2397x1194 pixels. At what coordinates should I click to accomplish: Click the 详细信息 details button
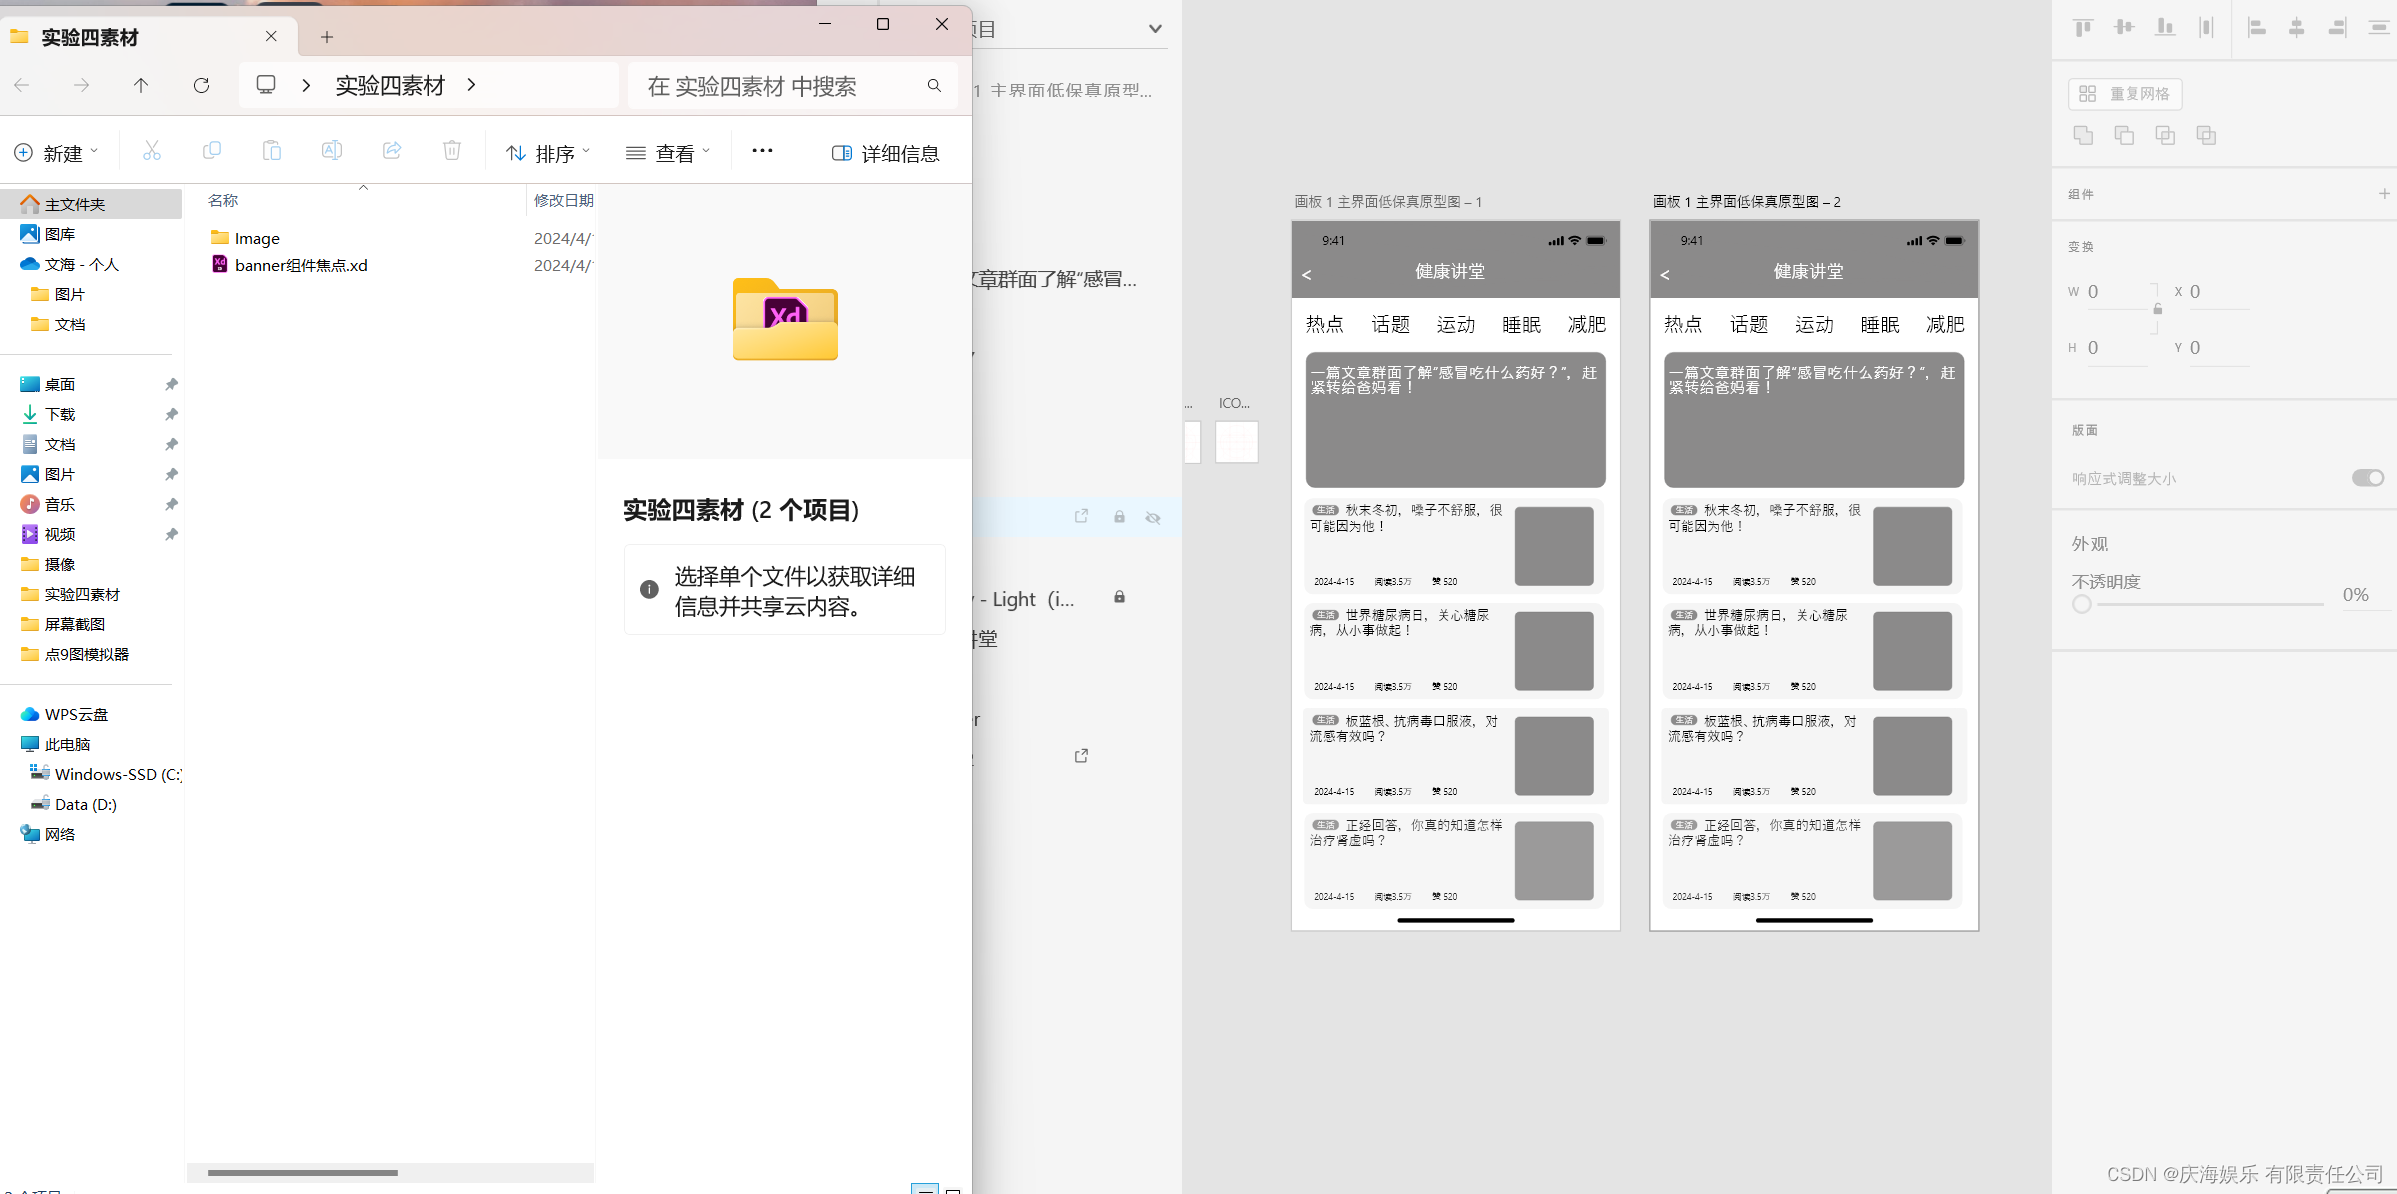point(886,153)
